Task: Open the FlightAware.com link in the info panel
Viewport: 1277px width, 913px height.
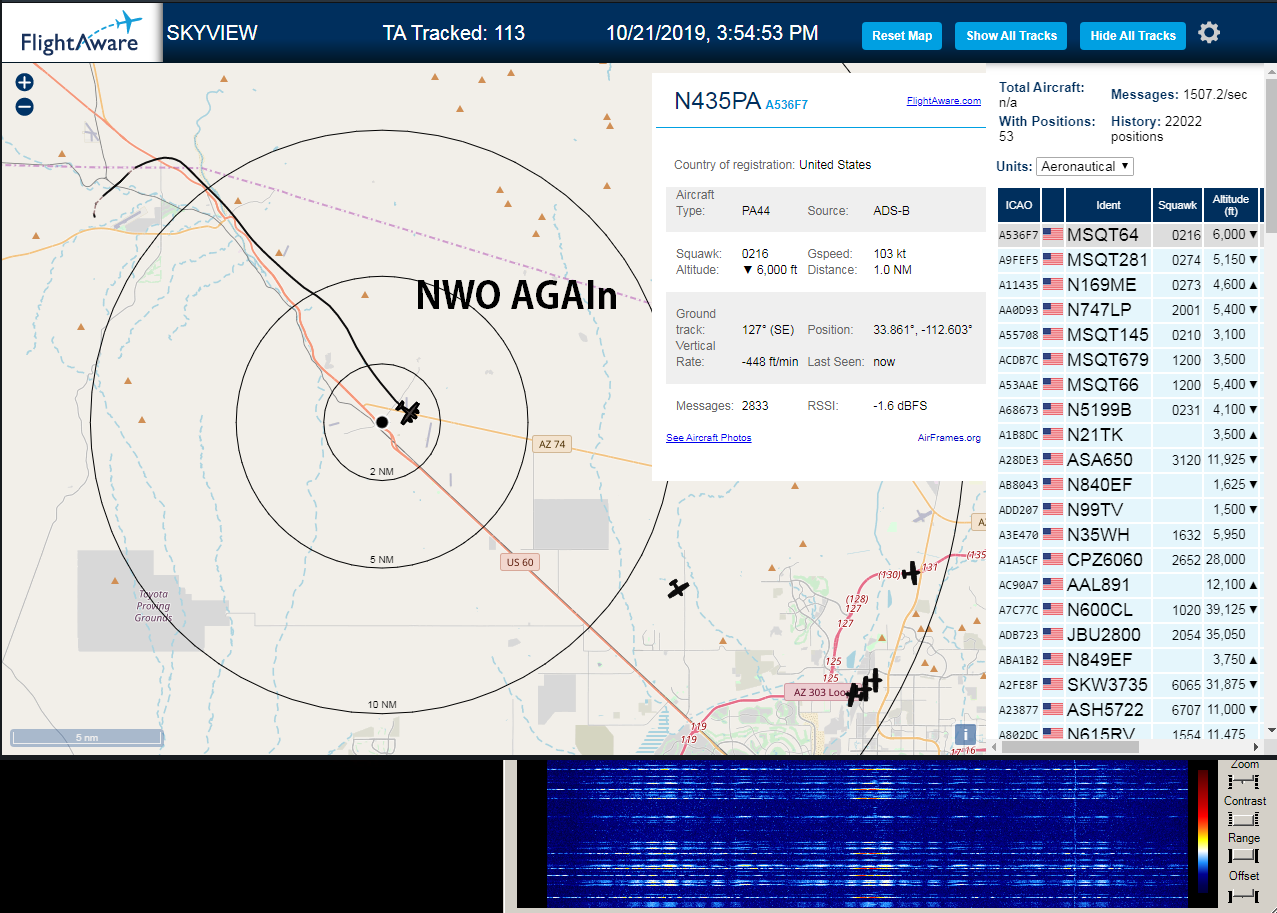Action: [944, 100]
